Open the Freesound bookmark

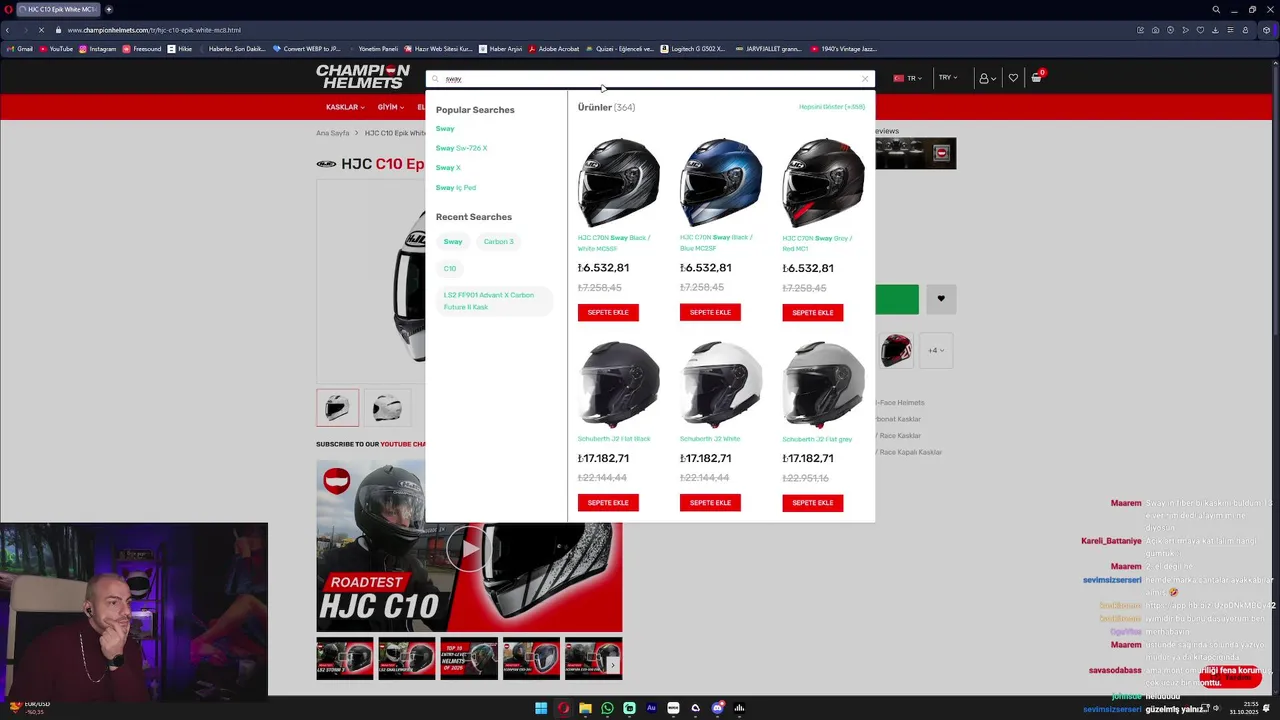click(142, 49)
